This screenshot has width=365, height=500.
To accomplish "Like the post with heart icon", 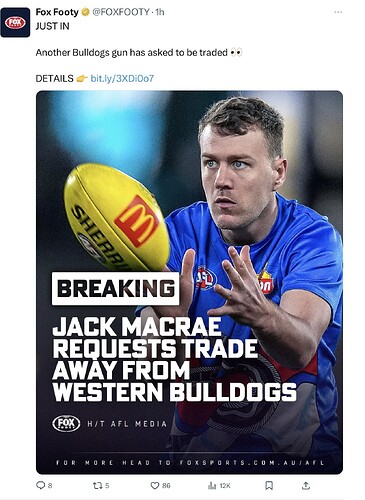I will pos(155,486).
